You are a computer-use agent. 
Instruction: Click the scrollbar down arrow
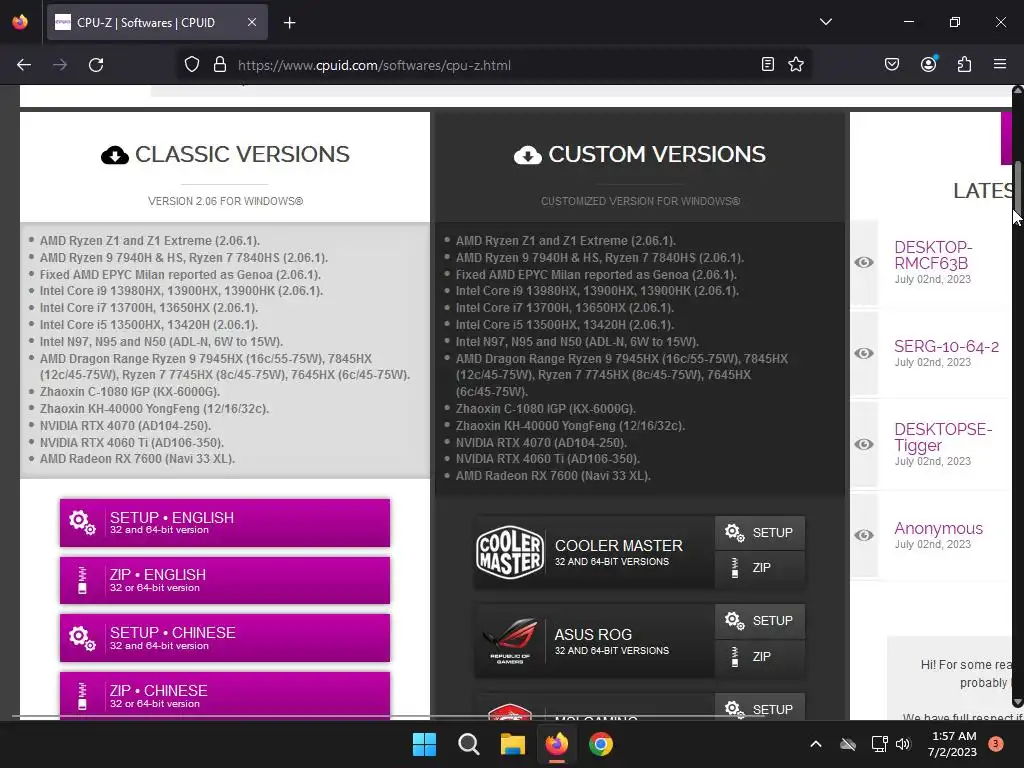(x=1017, y=702)
